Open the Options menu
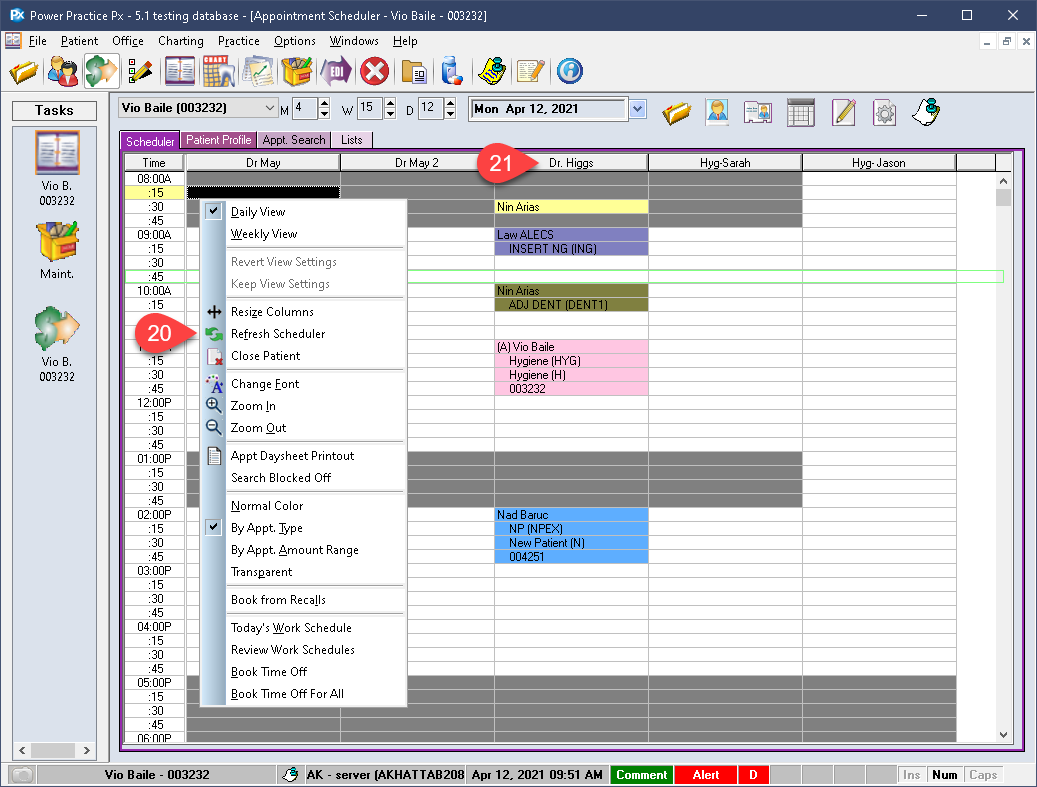1037x787 pixels. click(295, 41)
